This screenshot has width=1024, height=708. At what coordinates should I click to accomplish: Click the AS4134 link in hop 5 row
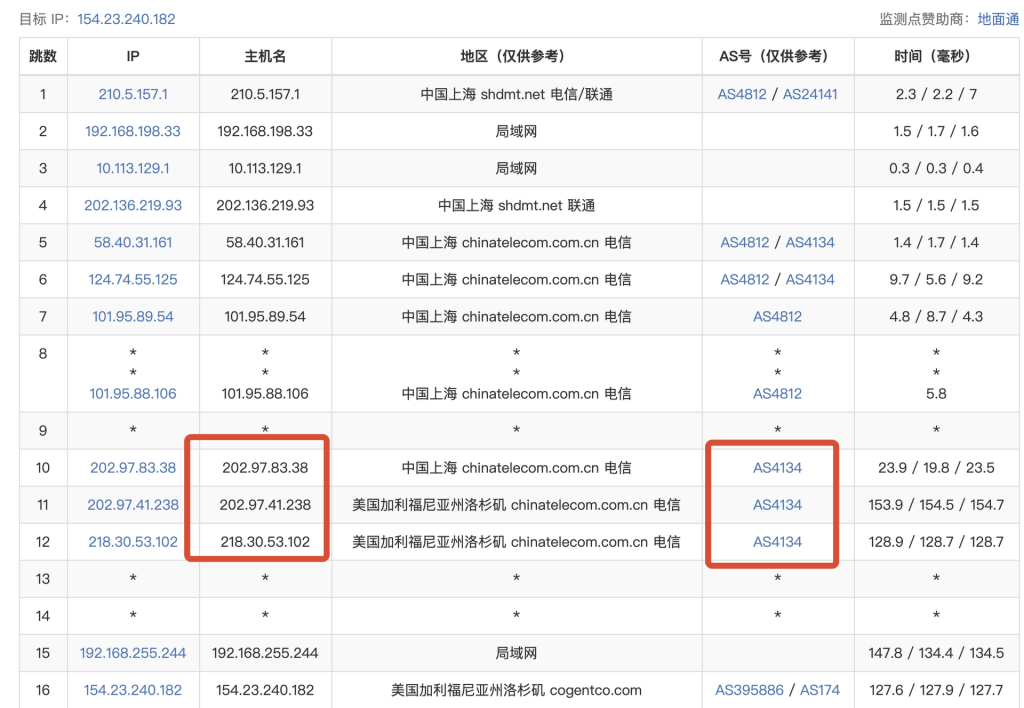[x=810, y=242]
